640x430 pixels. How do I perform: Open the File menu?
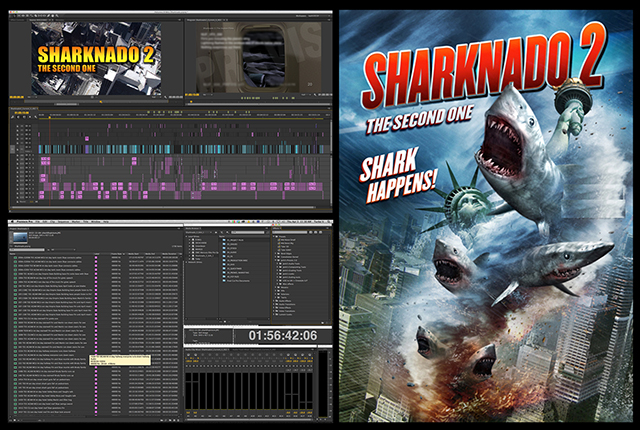point(37,222)
